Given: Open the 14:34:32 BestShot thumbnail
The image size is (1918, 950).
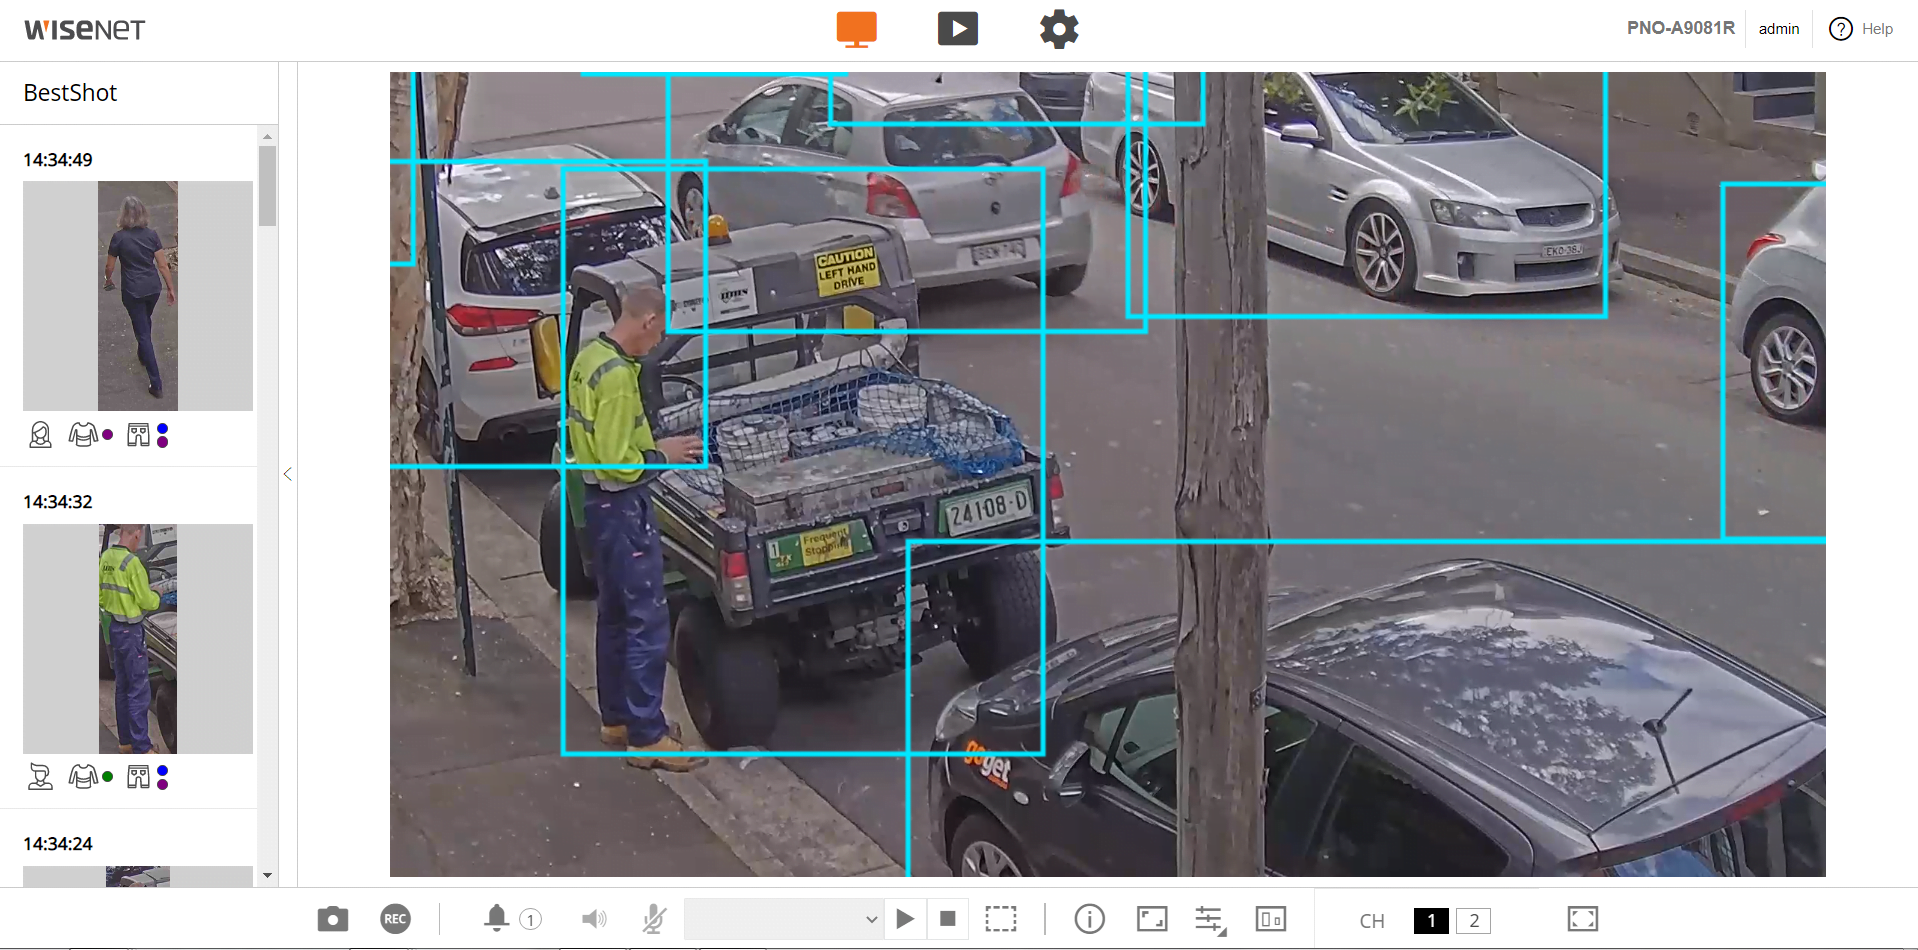Looking at the screenshot, I should pos(138,638).
